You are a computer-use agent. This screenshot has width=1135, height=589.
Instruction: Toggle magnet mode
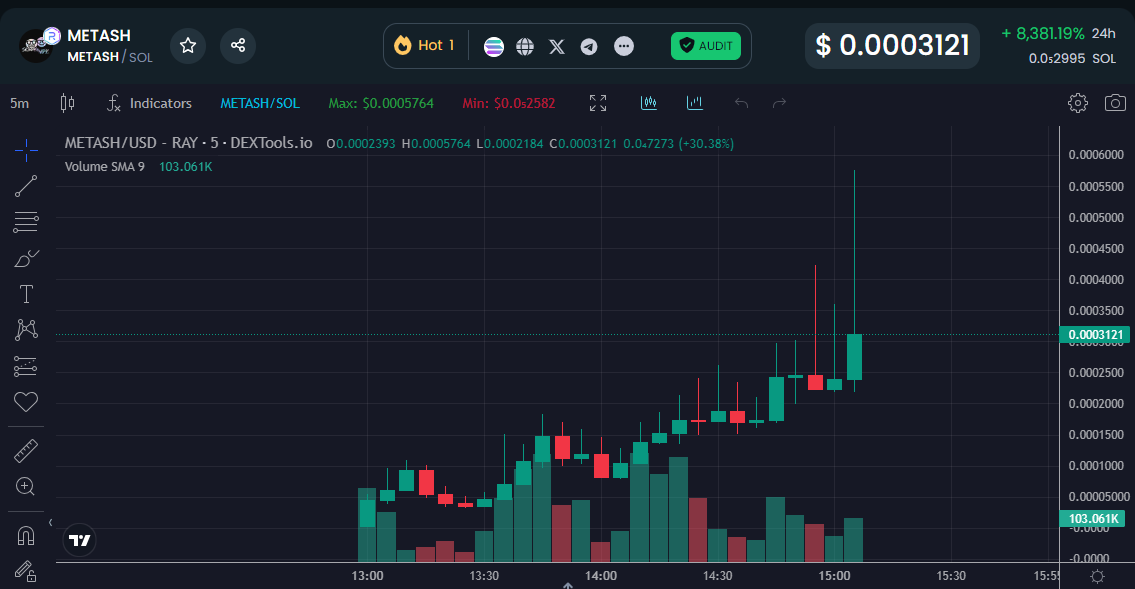(26, 536)
